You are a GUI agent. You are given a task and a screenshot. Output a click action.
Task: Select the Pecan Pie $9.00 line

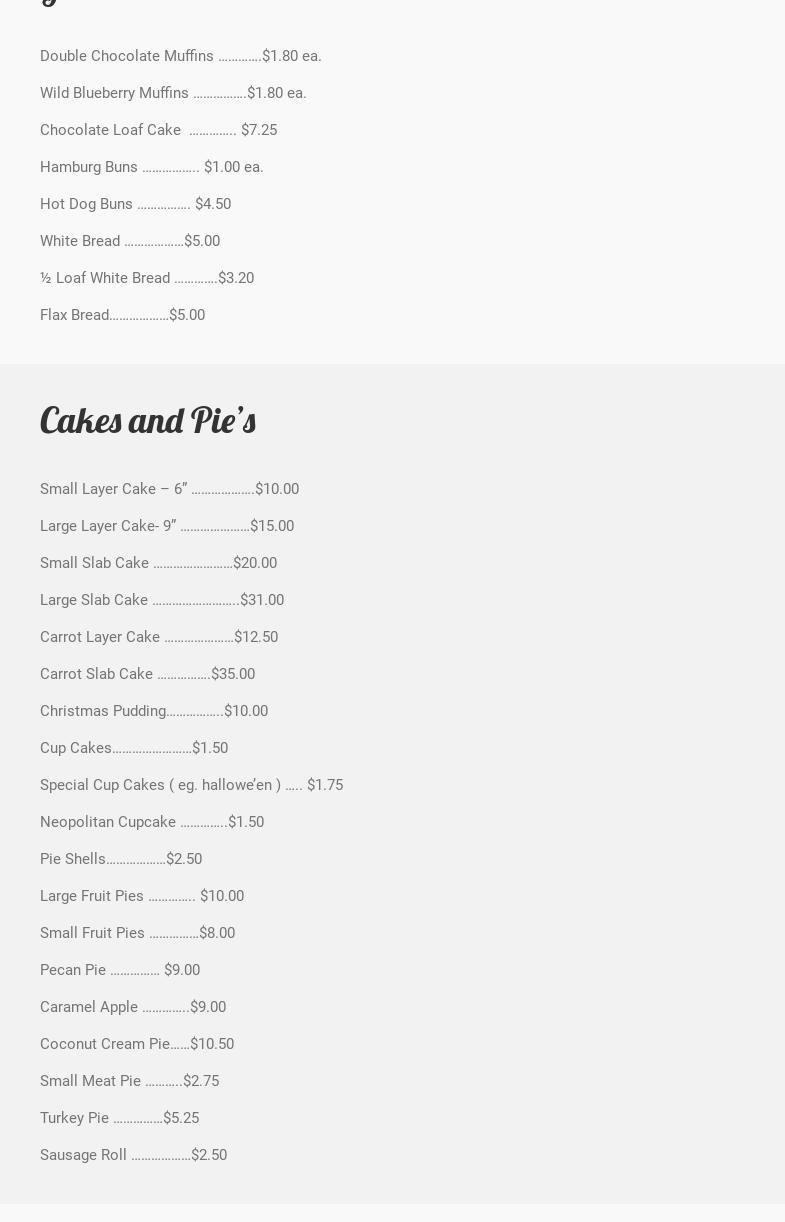[120, 970]
